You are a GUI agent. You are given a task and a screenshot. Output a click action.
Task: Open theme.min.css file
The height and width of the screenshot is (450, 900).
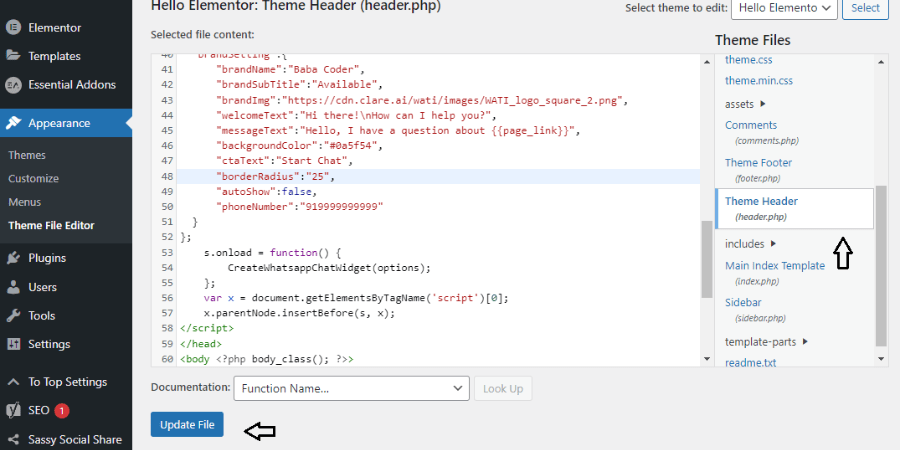(x=759, y=81)
